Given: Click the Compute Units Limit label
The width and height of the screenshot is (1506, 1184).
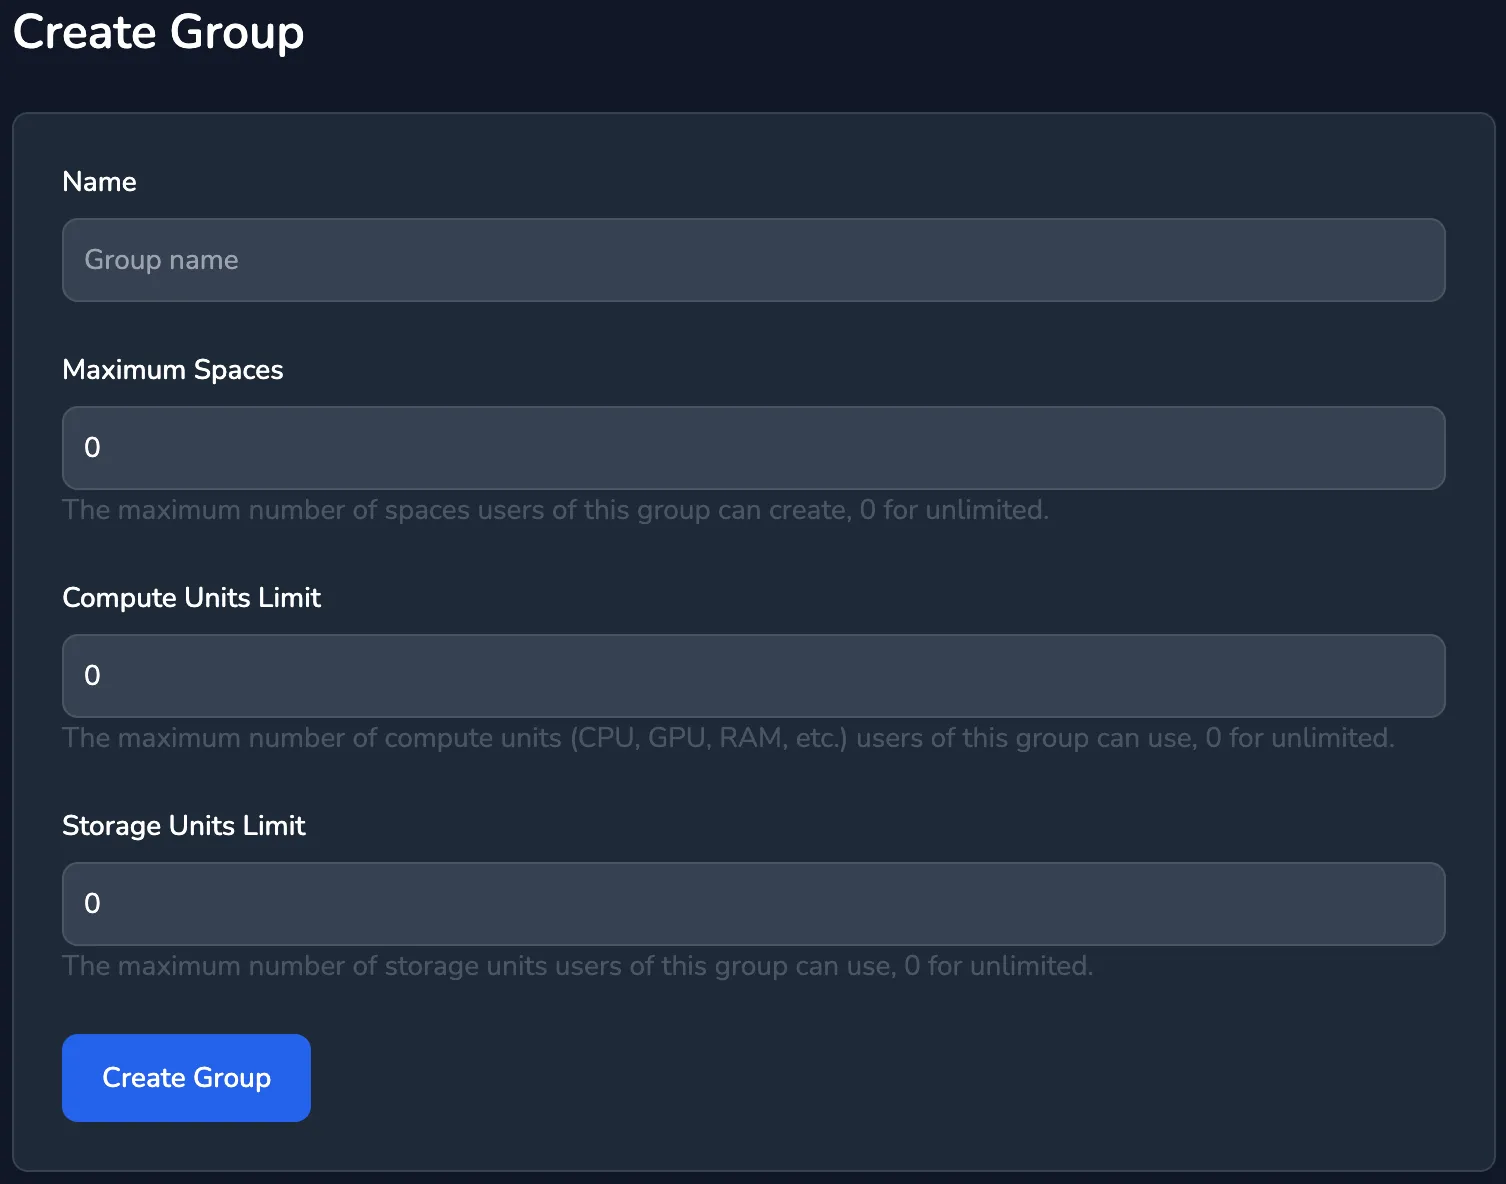Looking at the screenshot, I should click(191, 598).
